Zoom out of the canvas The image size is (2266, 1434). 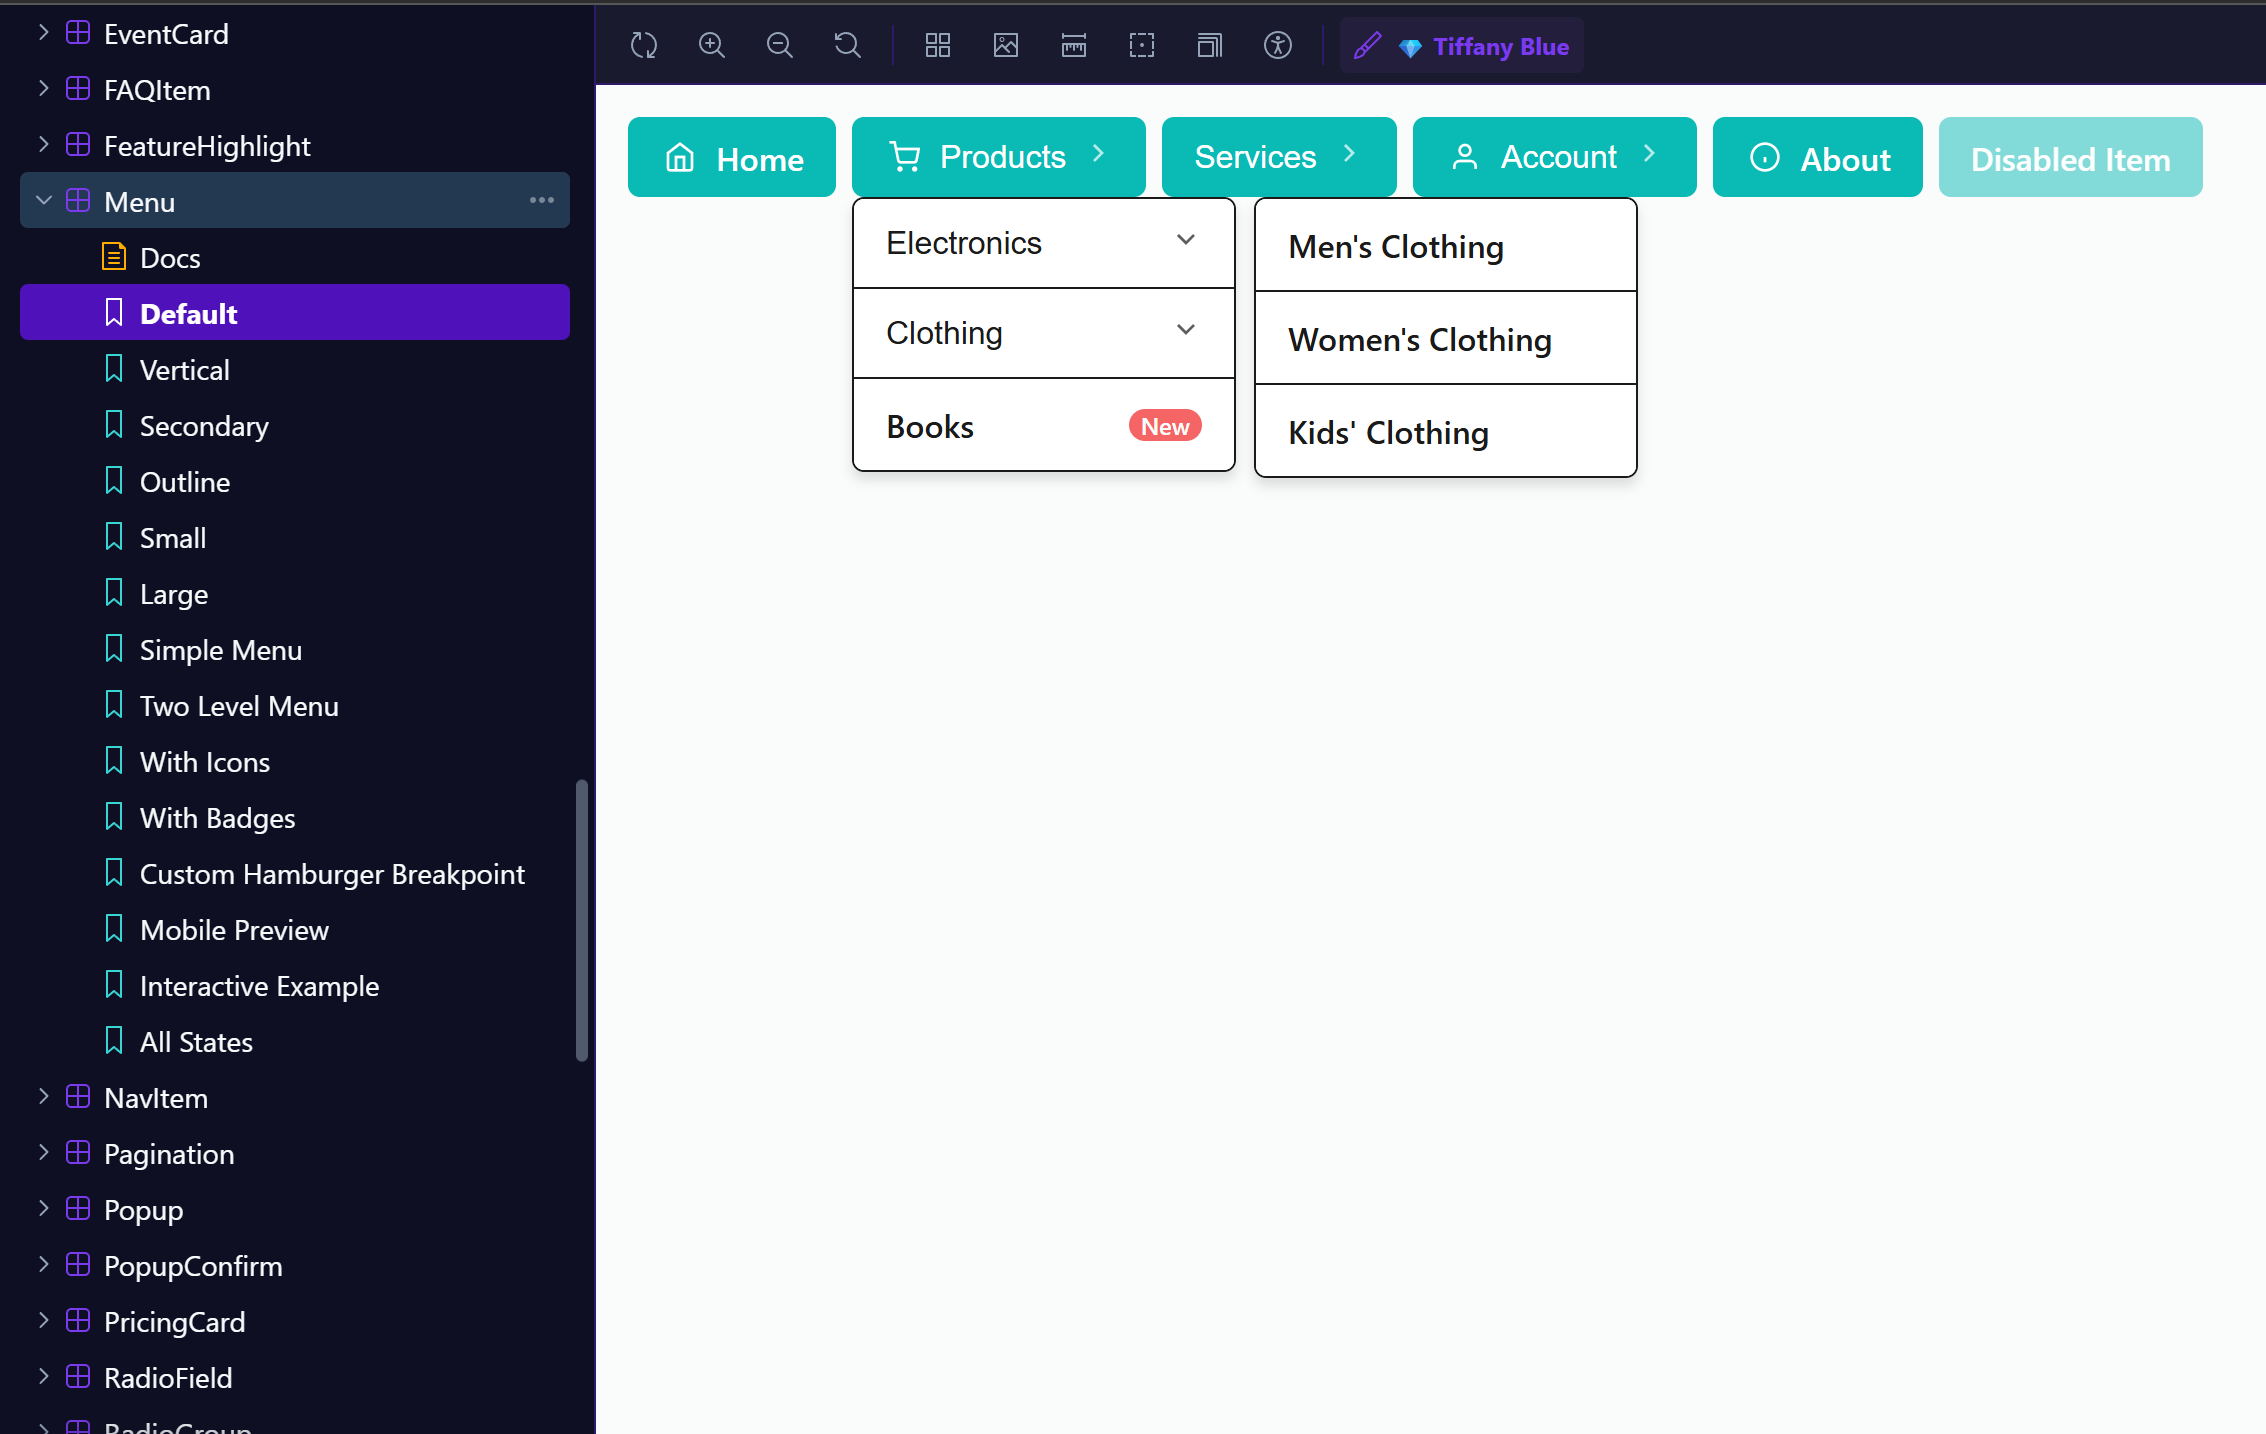(x=779, y=45)
